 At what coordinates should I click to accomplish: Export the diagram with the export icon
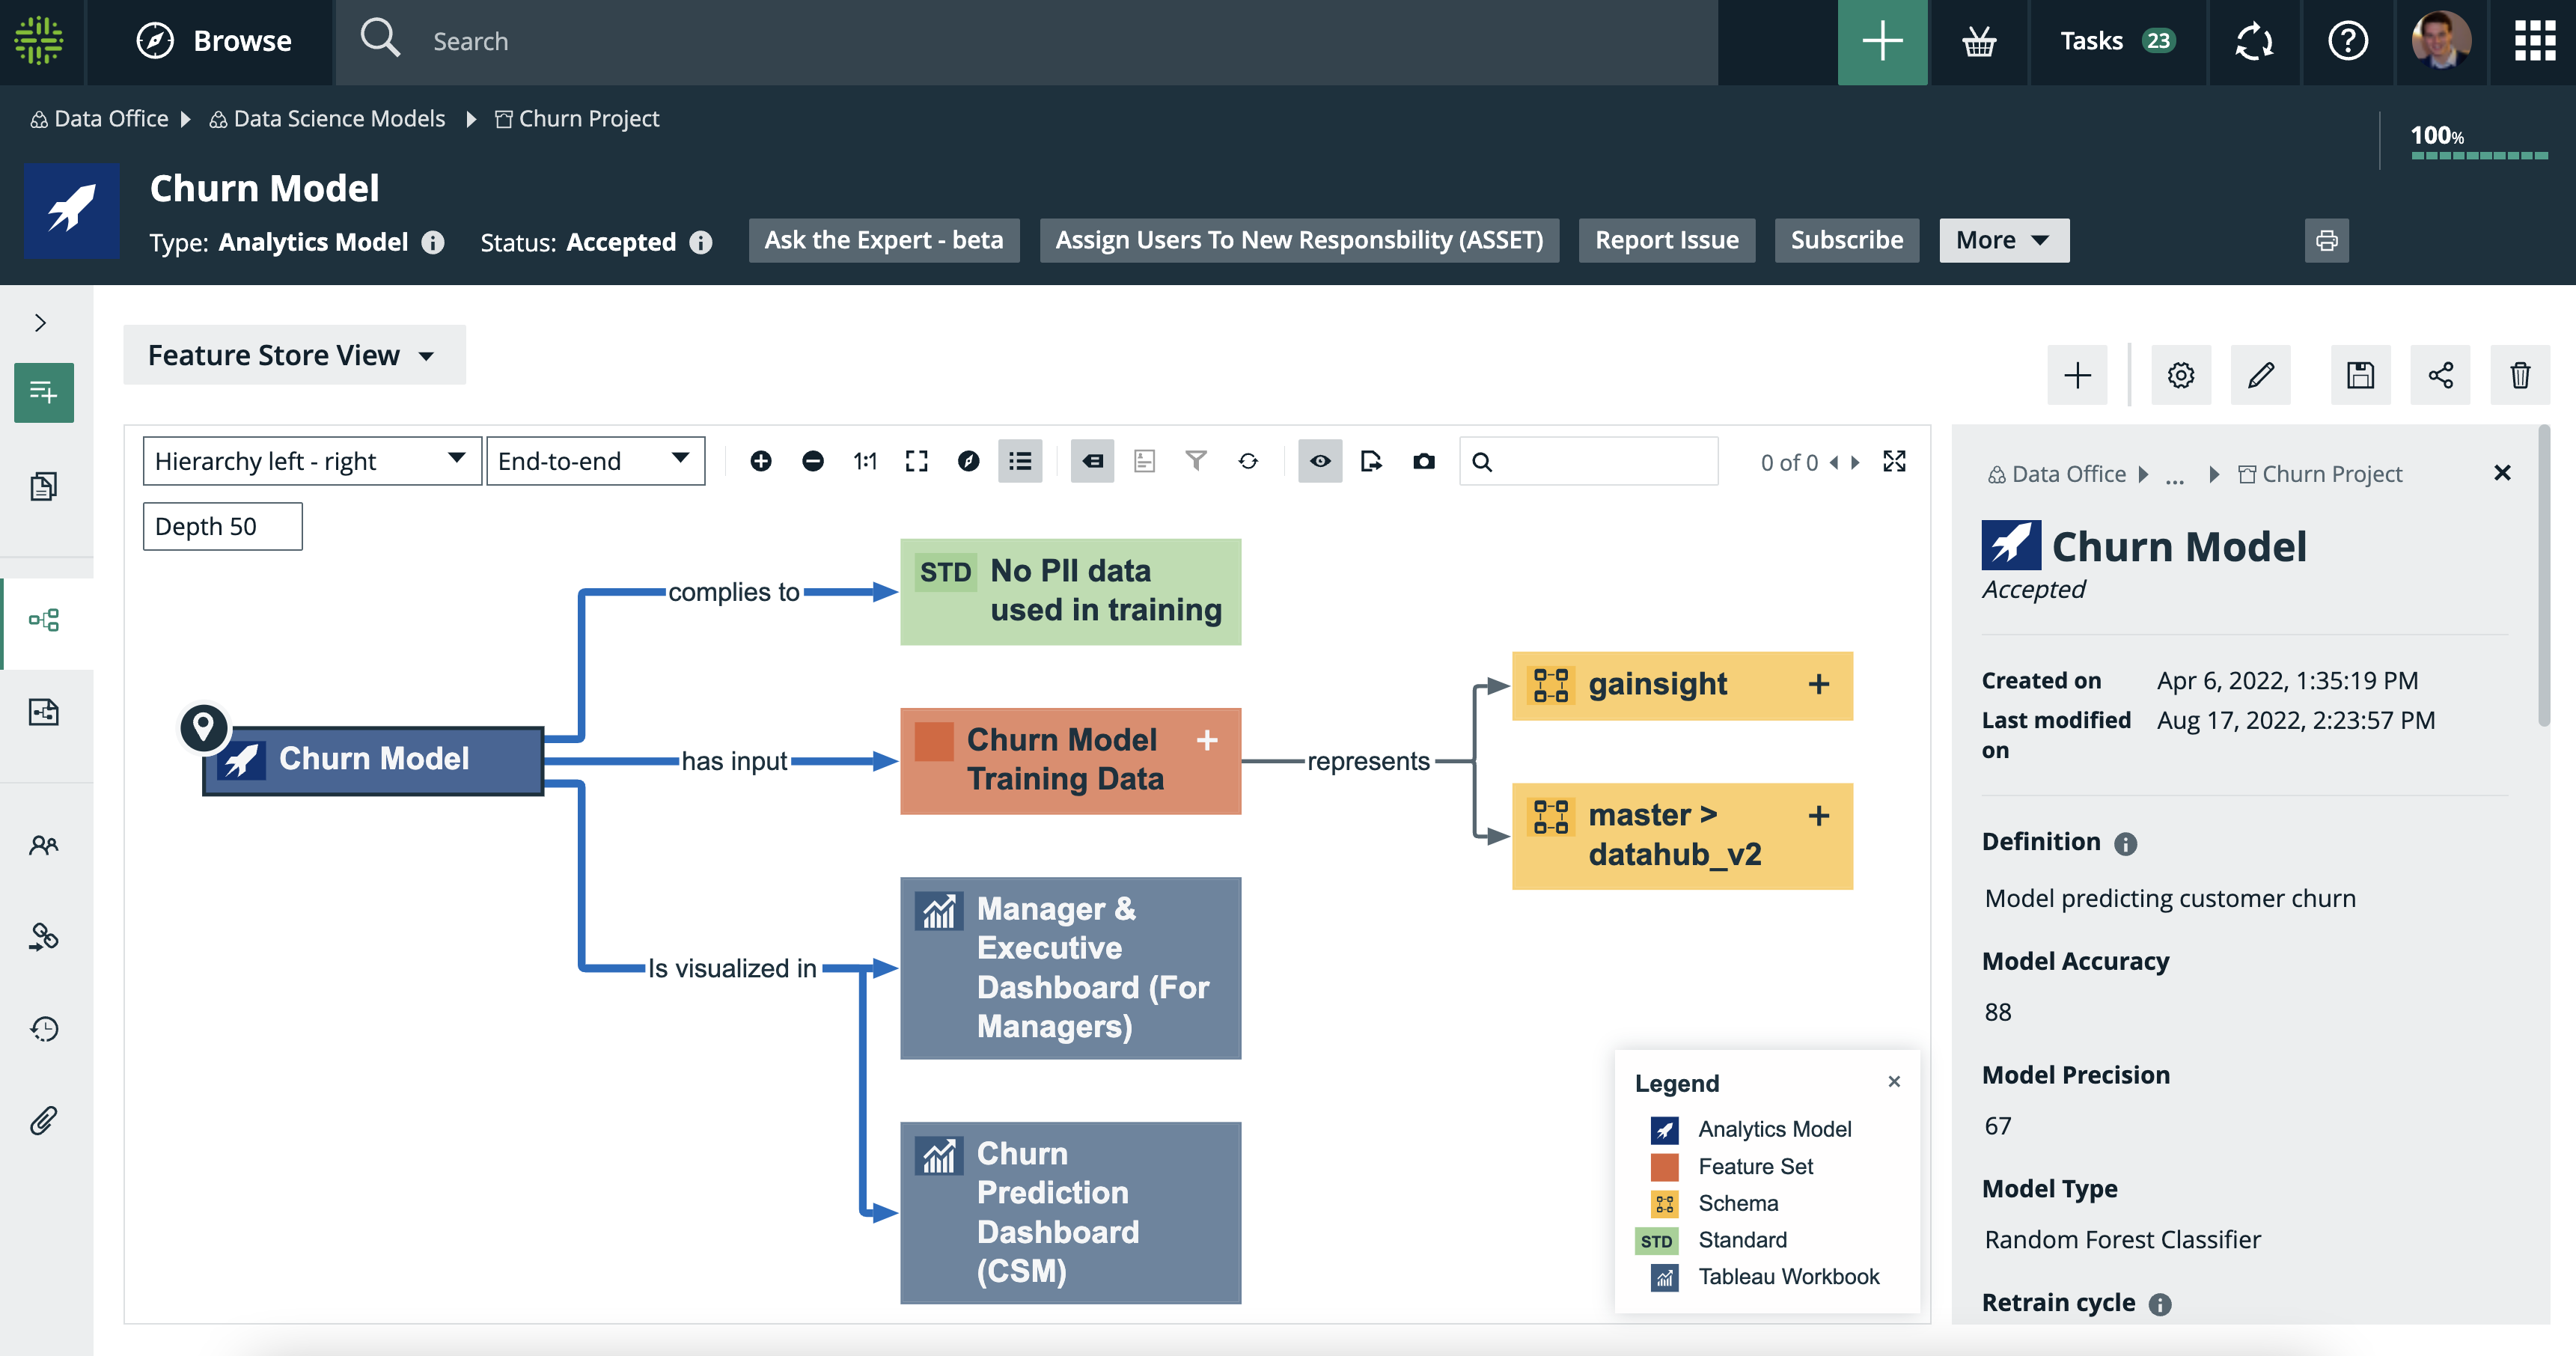pyautogui.click(x=1372, y=461)
